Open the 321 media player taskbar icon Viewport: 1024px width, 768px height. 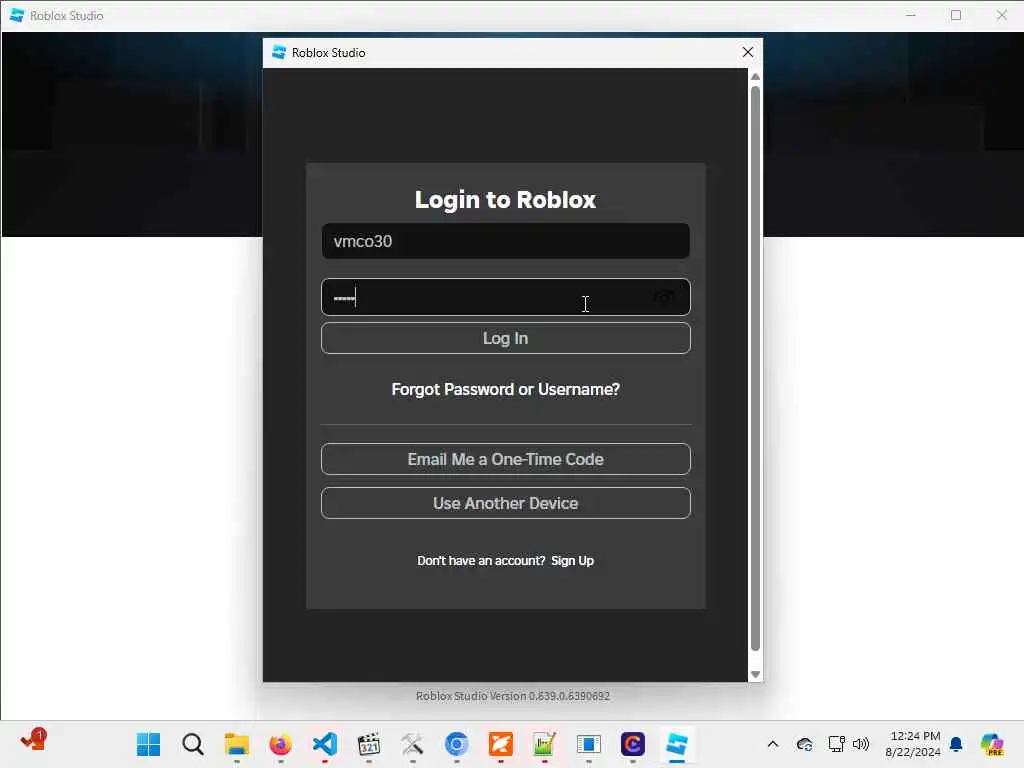pos(369,744)
